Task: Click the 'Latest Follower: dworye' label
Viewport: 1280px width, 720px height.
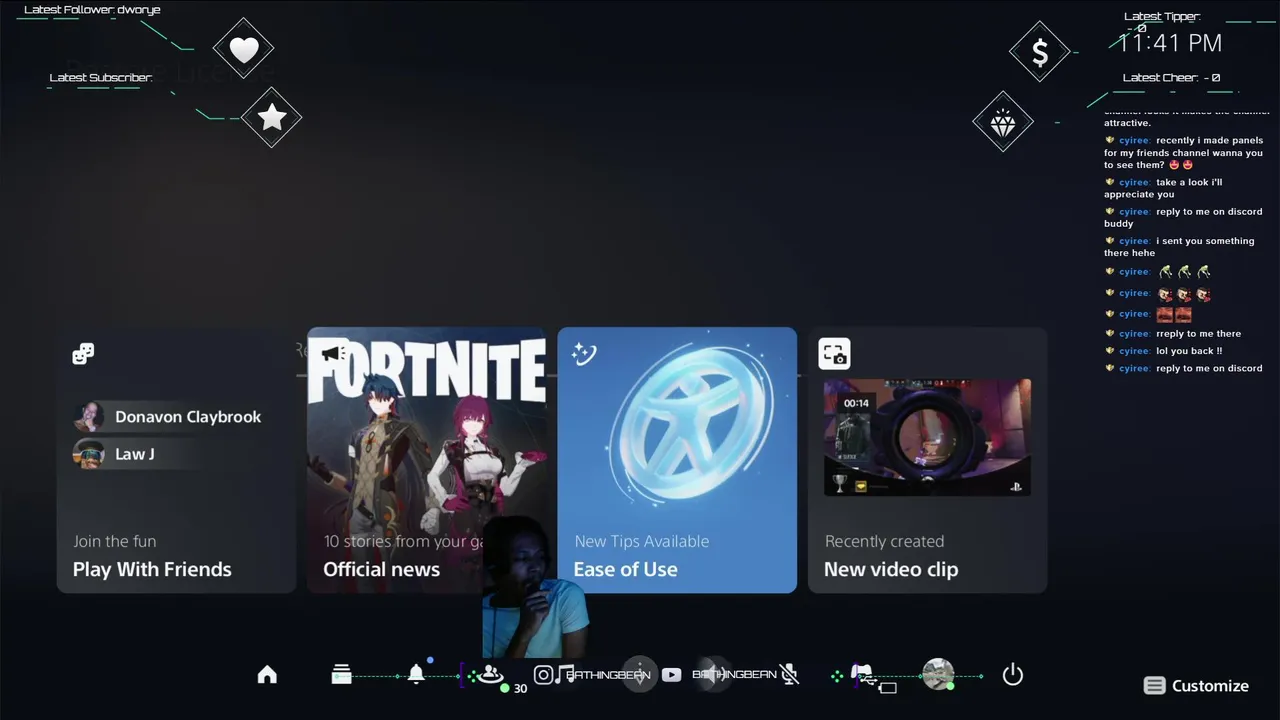Action: click(92, 10)
